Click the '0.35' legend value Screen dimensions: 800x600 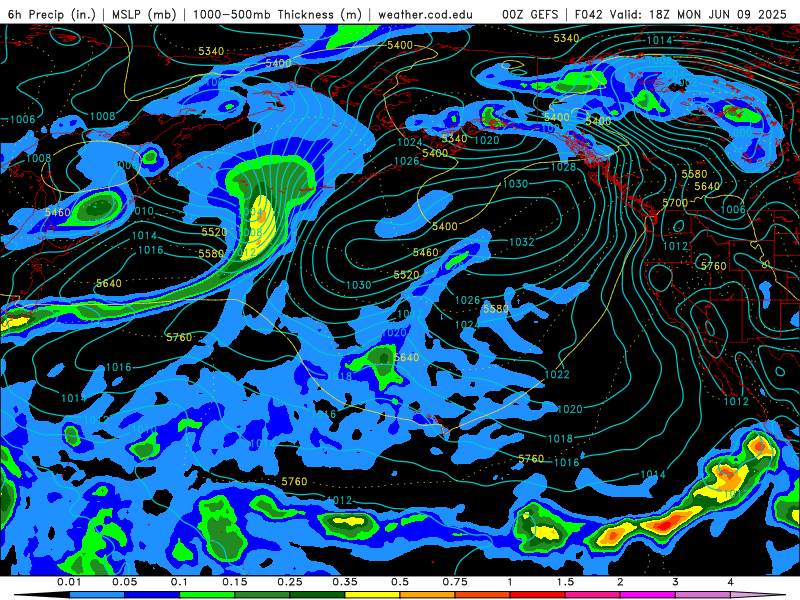345,582
